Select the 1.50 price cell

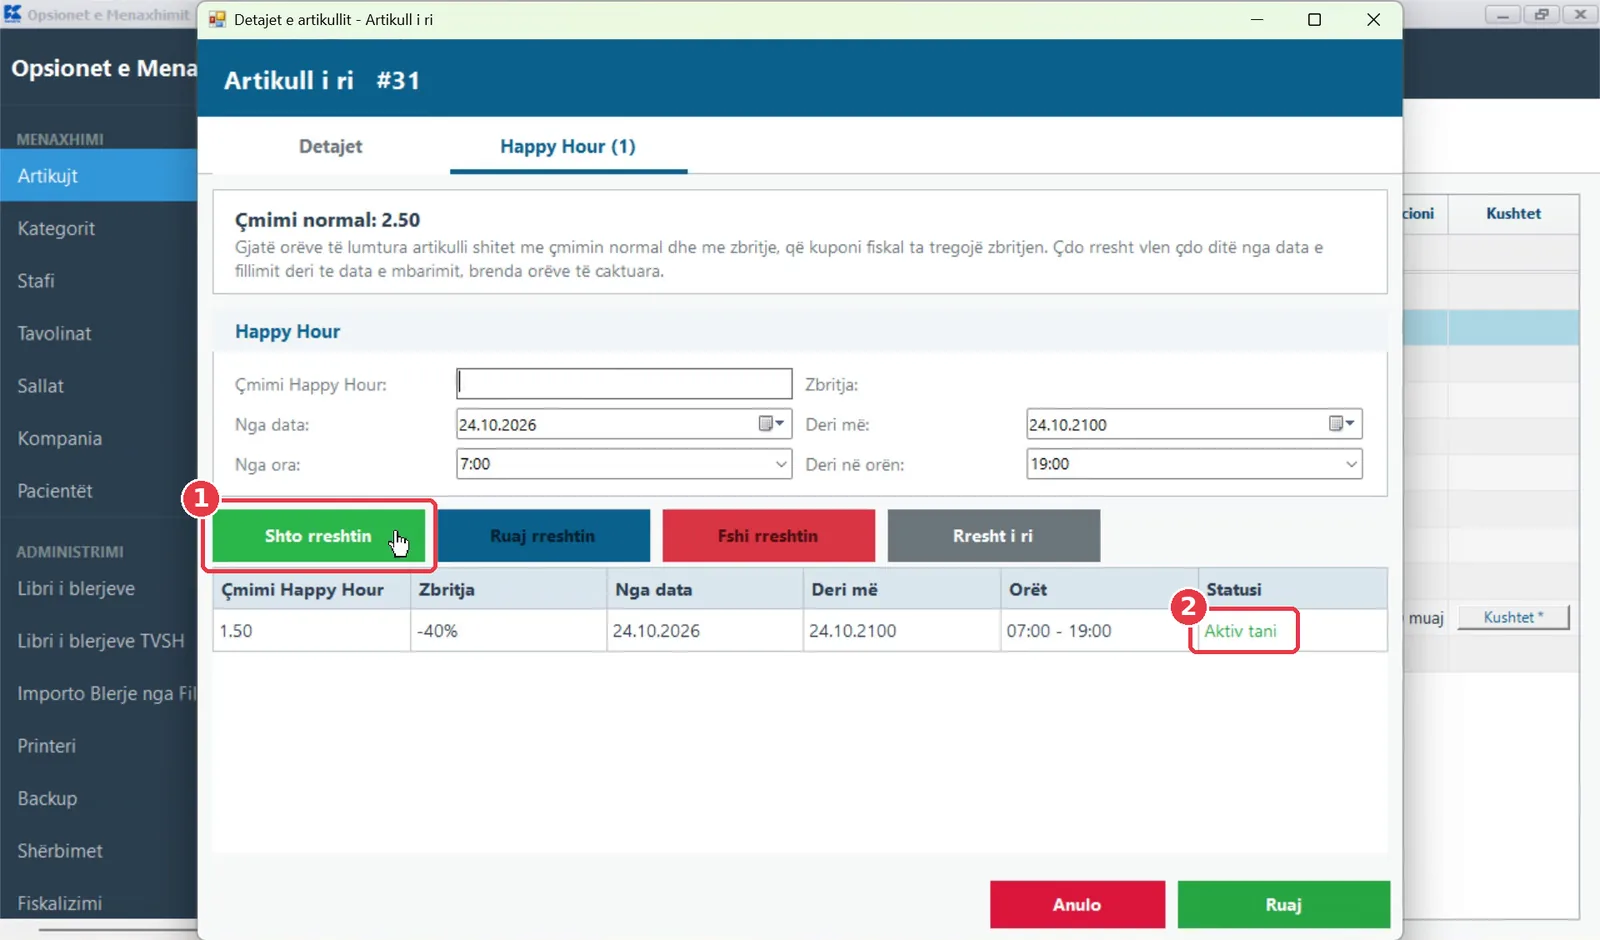tap(312, 631)
